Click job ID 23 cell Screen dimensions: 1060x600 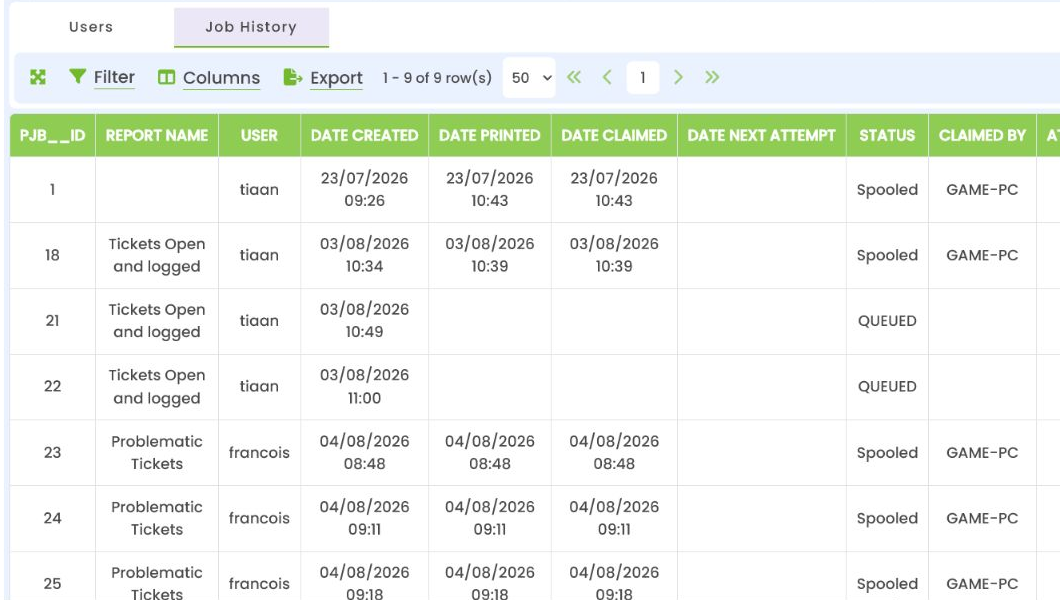coord(52,453)
